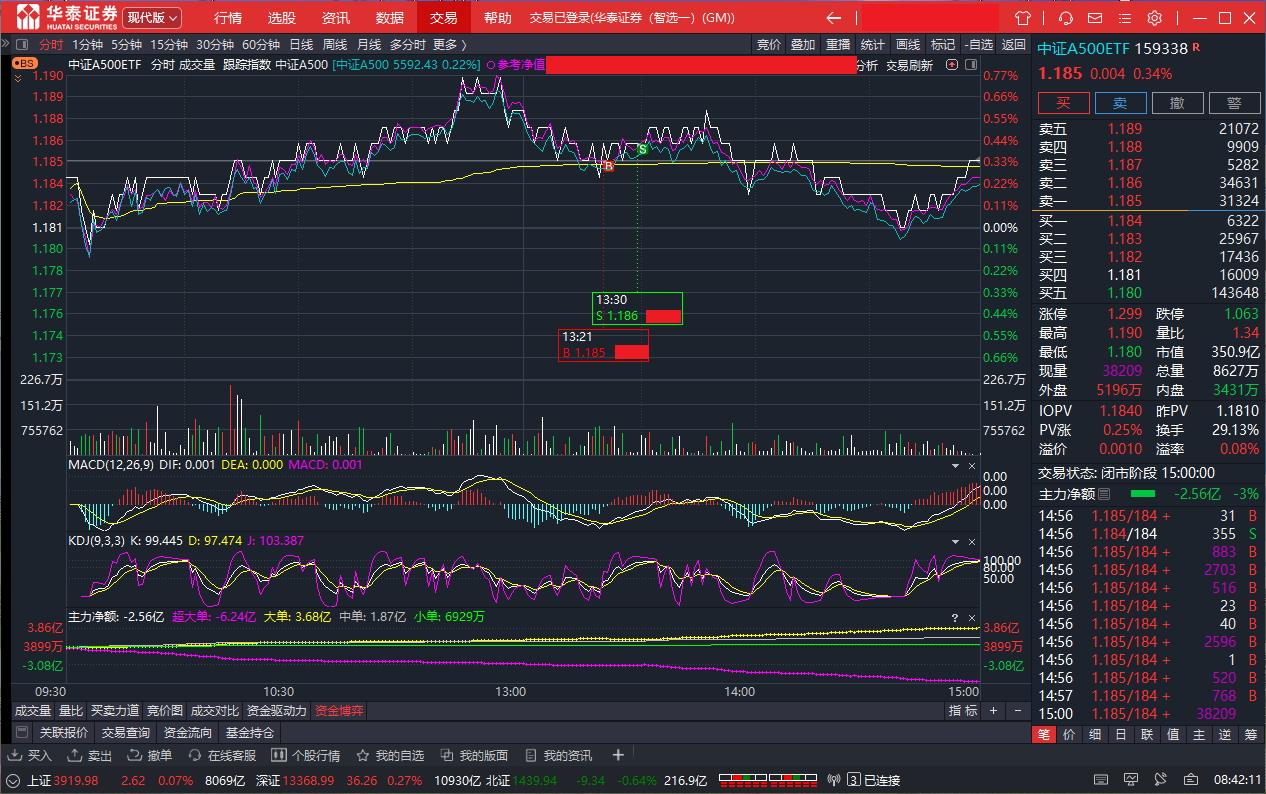Open the settings gear icon
The image size is (1266, 794).
(x=1154, y=18)
